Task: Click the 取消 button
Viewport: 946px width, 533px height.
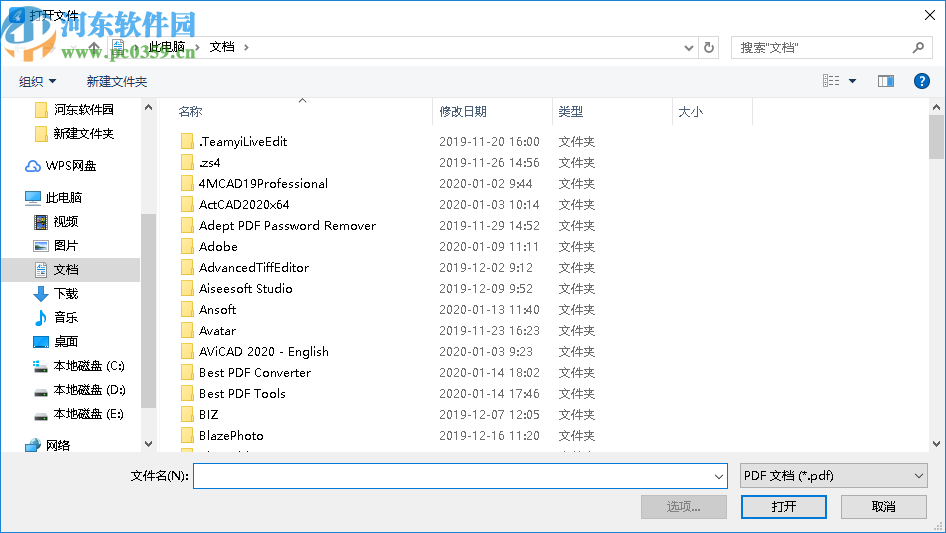Action: click(883, 506)
